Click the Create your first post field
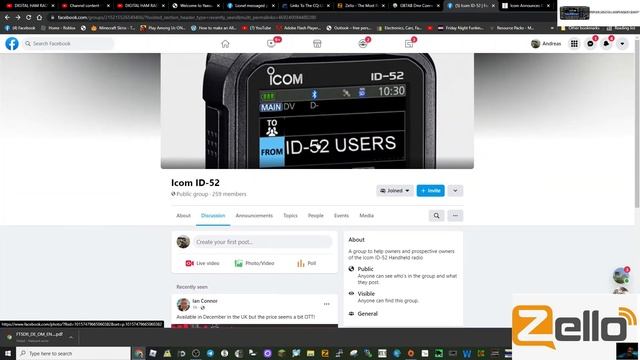Screen dimensions: 640x360 [262, 242]
